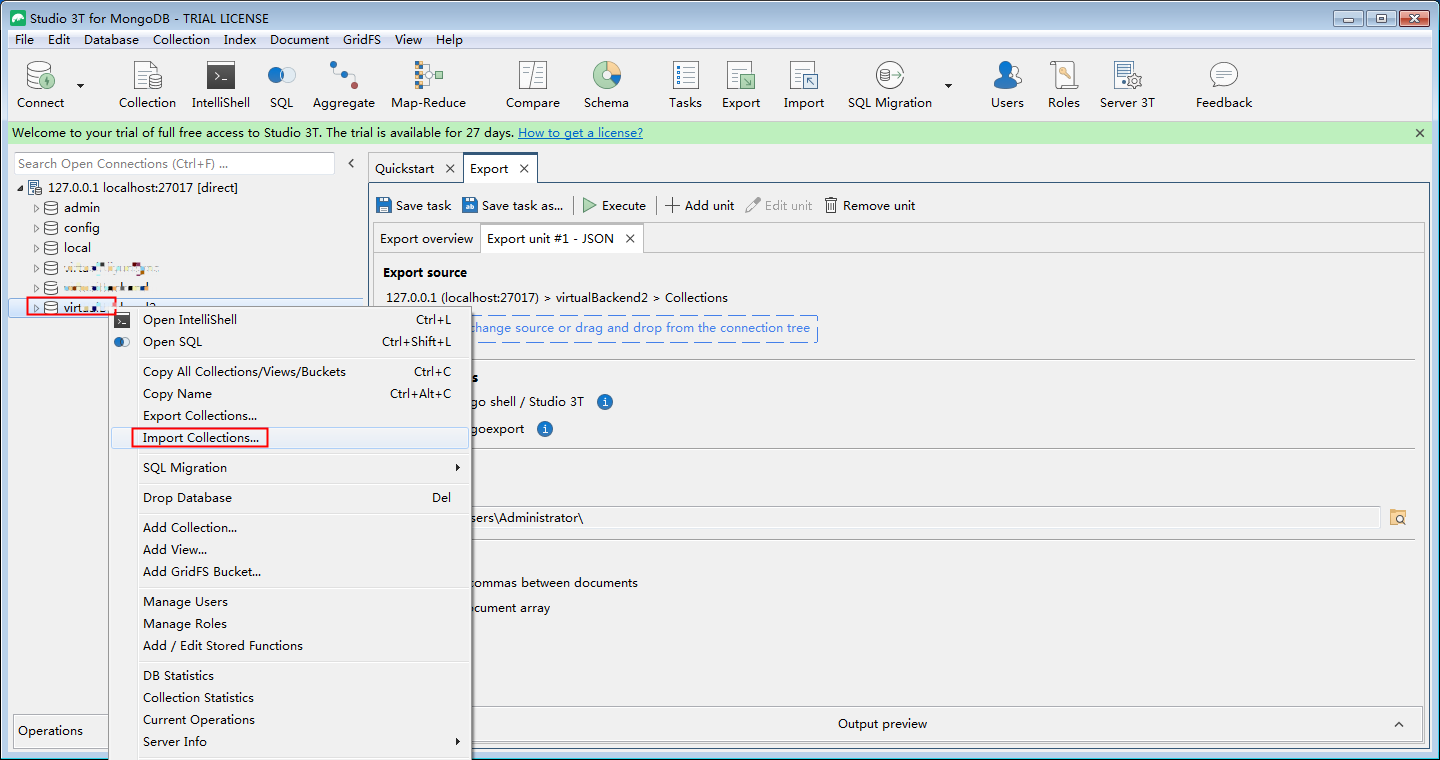Switch to the Export overview tab
This screenshot has height=760, width=1440.
426,239
